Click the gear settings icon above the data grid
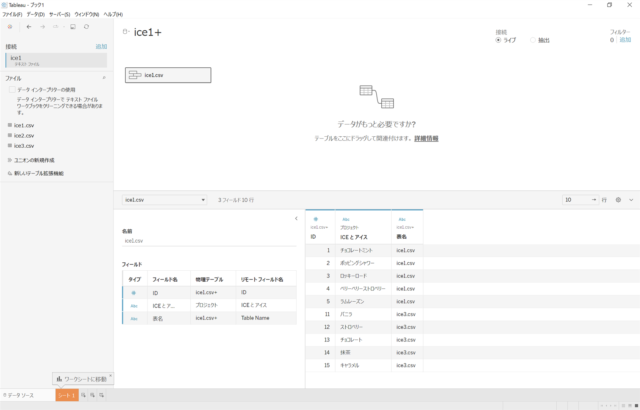This screenshot has width=640, height=410. pyautogui.click(x=619, y=200)
